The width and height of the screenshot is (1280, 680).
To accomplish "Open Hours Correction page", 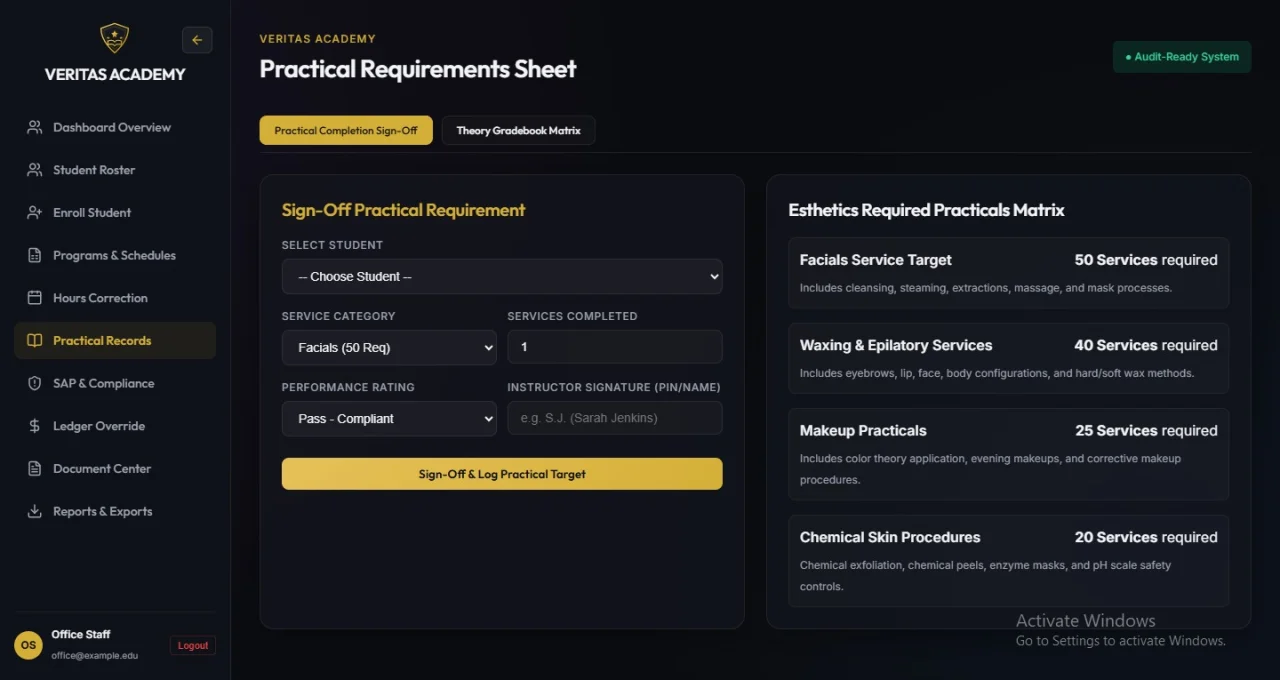I will pos(115,298).
